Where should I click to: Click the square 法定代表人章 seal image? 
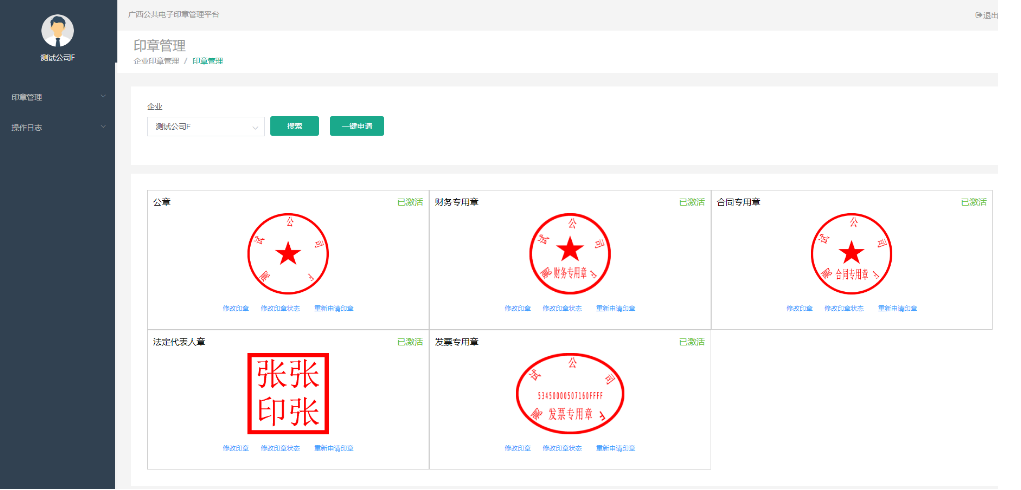click(288, 392)
